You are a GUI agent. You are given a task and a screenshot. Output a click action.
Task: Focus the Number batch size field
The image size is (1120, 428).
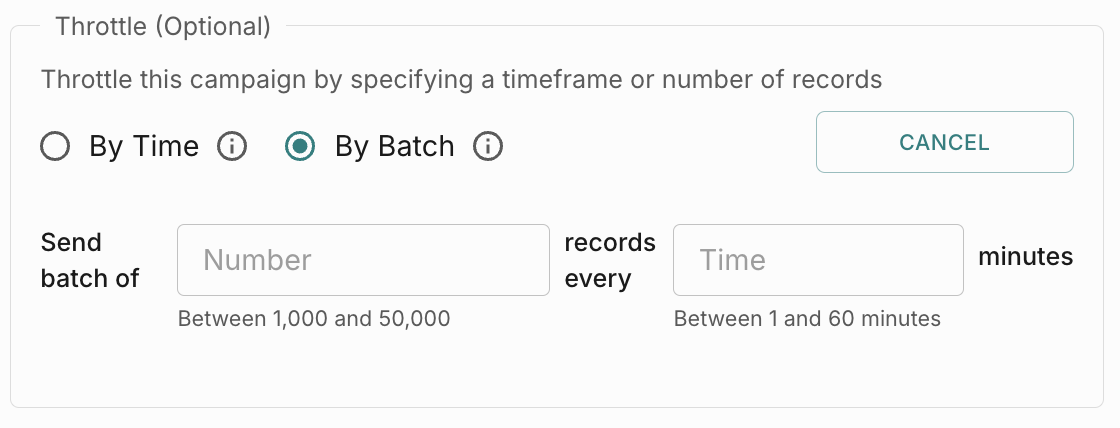(363, 260)
